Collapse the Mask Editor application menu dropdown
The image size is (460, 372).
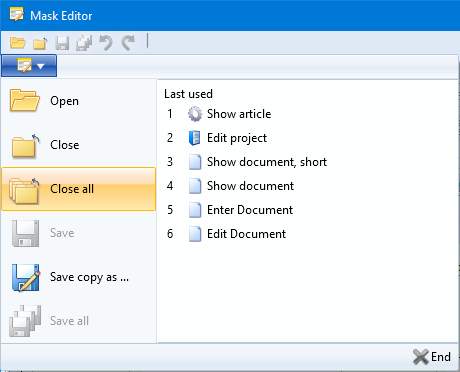pyautogui.click(x=29, y=66)
